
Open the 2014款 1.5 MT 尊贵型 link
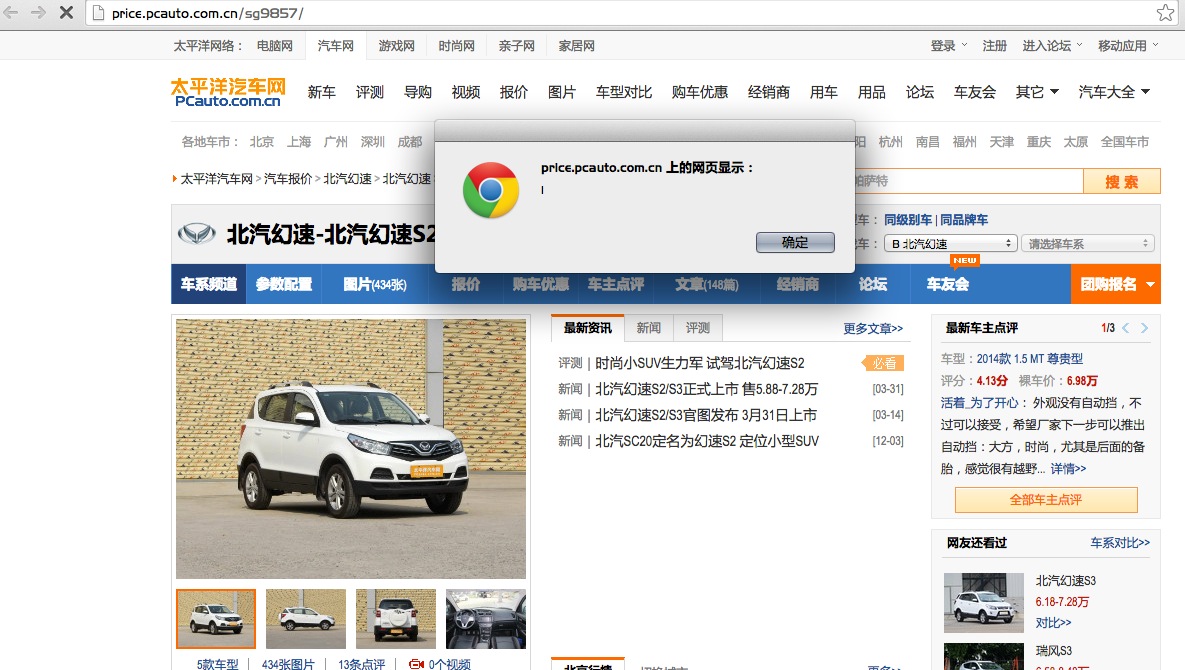[1029, 359]
